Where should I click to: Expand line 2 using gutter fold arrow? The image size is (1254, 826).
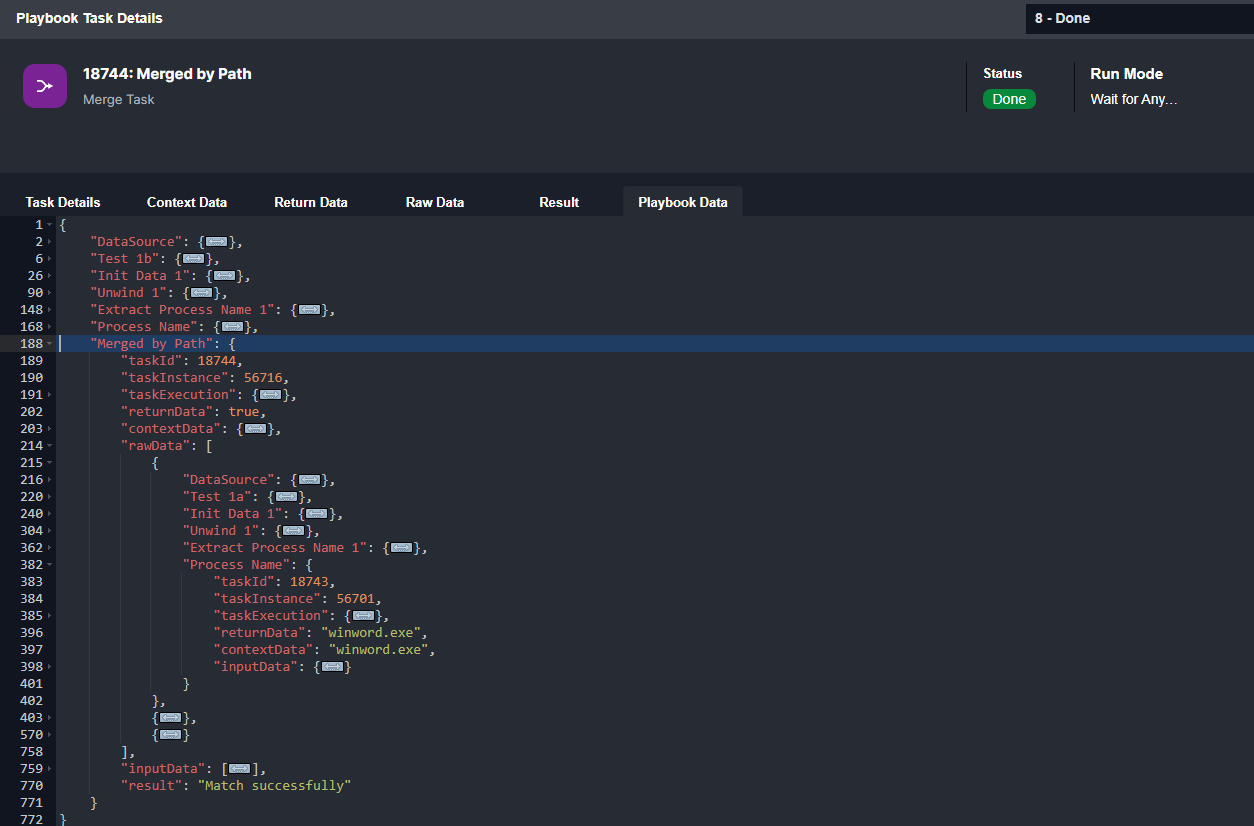pyautogui.click(x=50, y=242)
